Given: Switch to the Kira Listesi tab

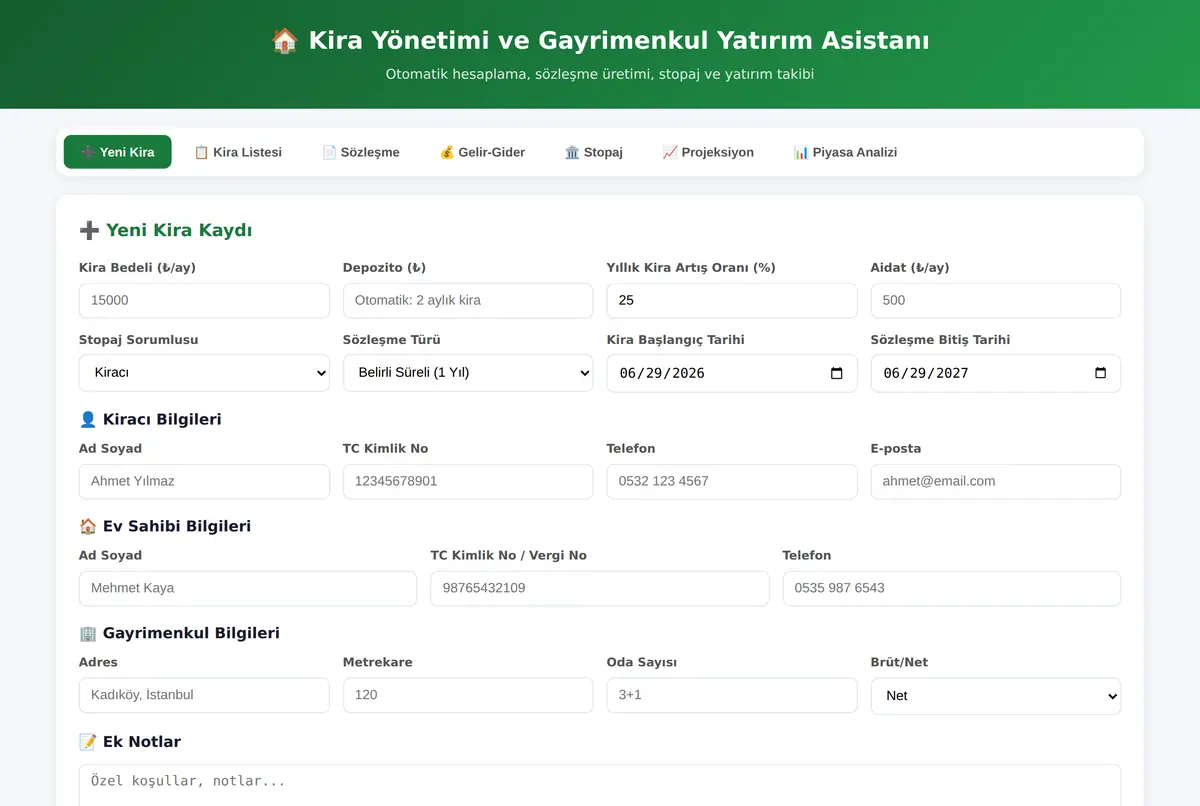Looking at the screenshot, I should [x=238, y=152].
